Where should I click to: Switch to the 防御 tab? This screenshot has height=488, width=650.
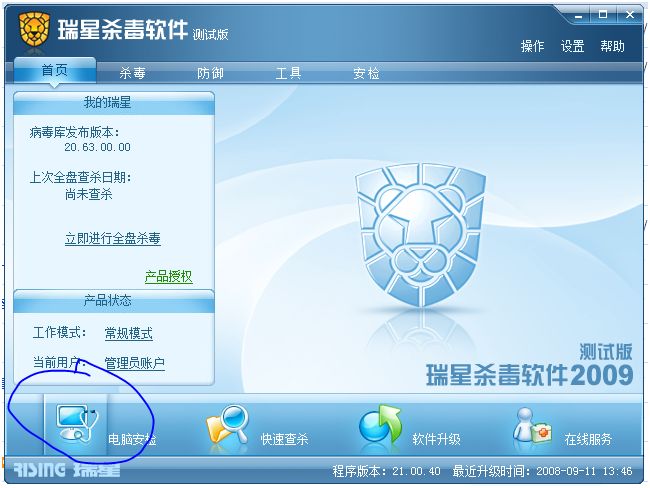(x=210, y=73)
